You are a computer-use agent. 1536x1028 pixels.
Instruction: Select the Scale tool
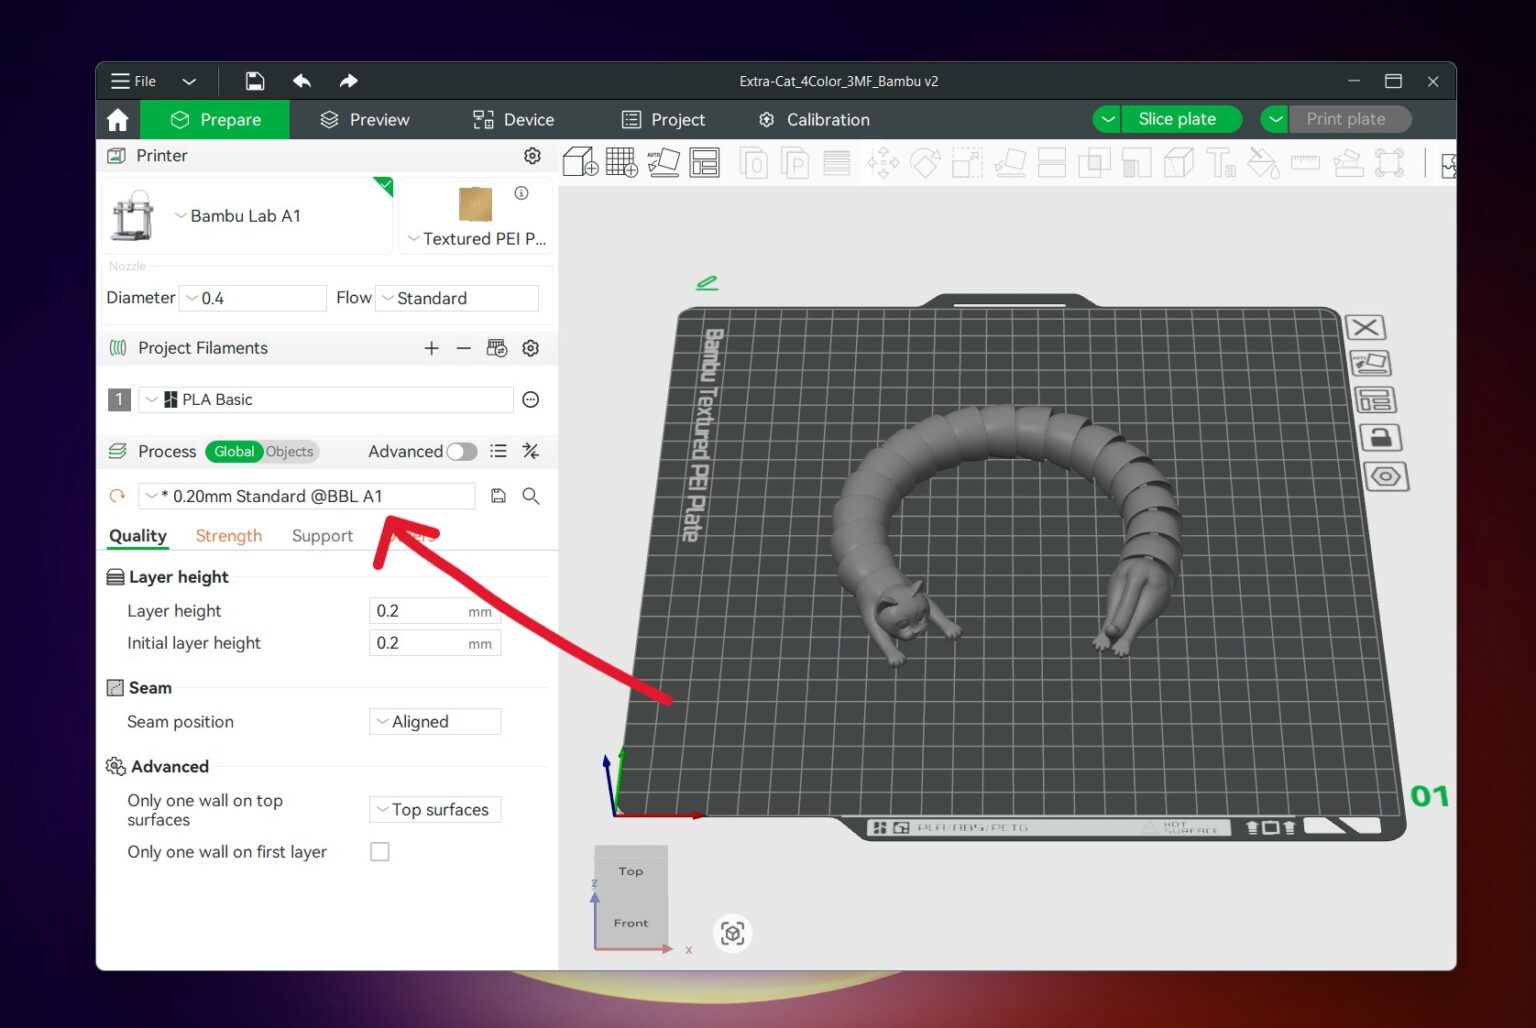click(x=966, y=161)
